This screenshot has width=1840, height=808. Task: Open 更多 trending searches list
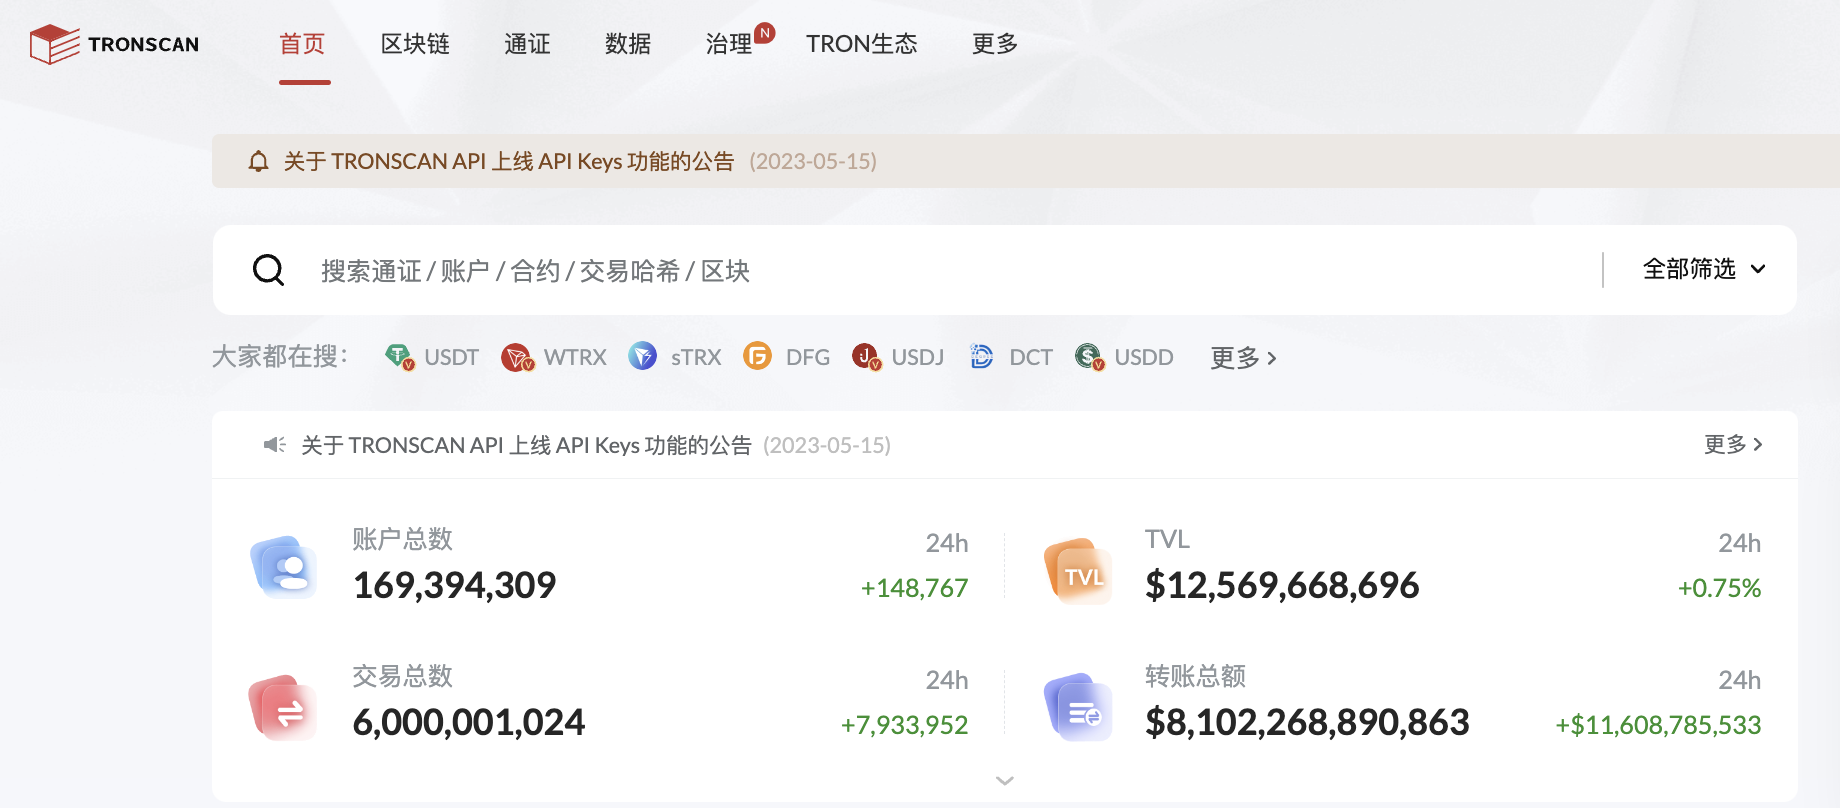[1243, 357]
